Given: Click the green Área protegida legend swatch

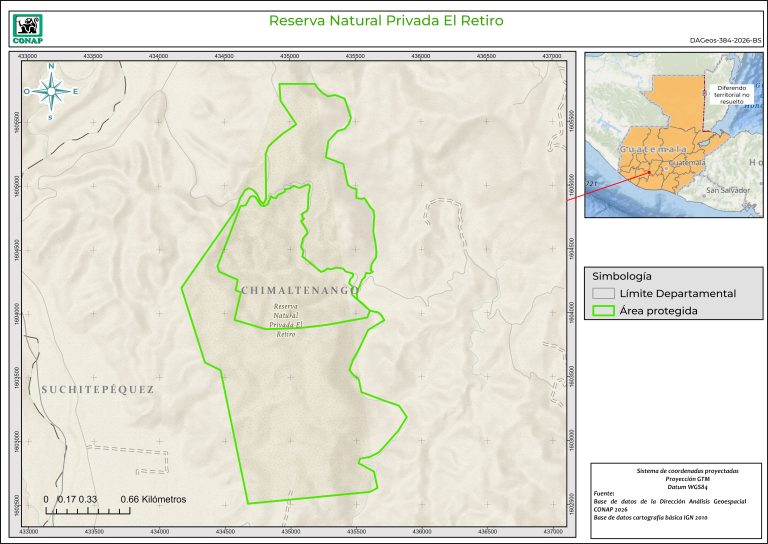Looking at the screenshot, I should click(x=603, y=311).
